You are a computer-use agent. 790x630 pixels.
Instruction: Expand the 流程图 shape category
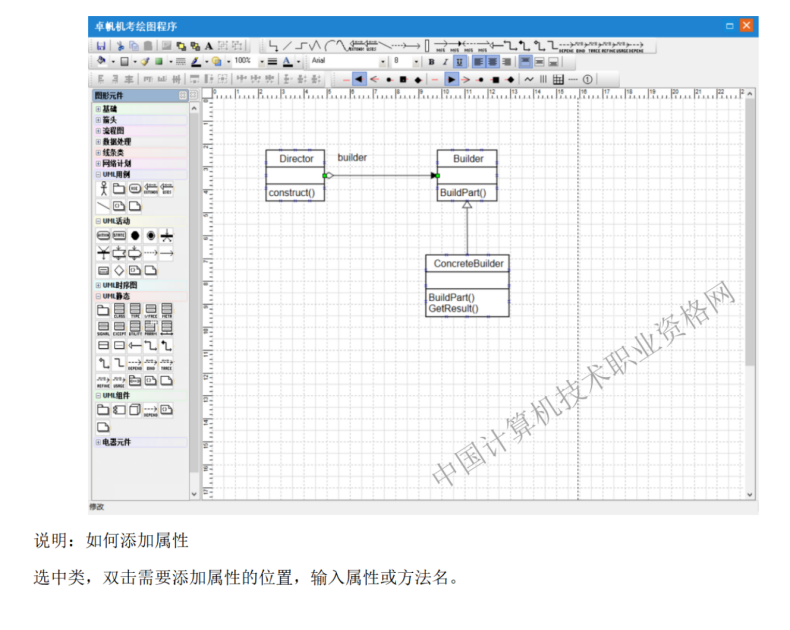click(98, 131)
